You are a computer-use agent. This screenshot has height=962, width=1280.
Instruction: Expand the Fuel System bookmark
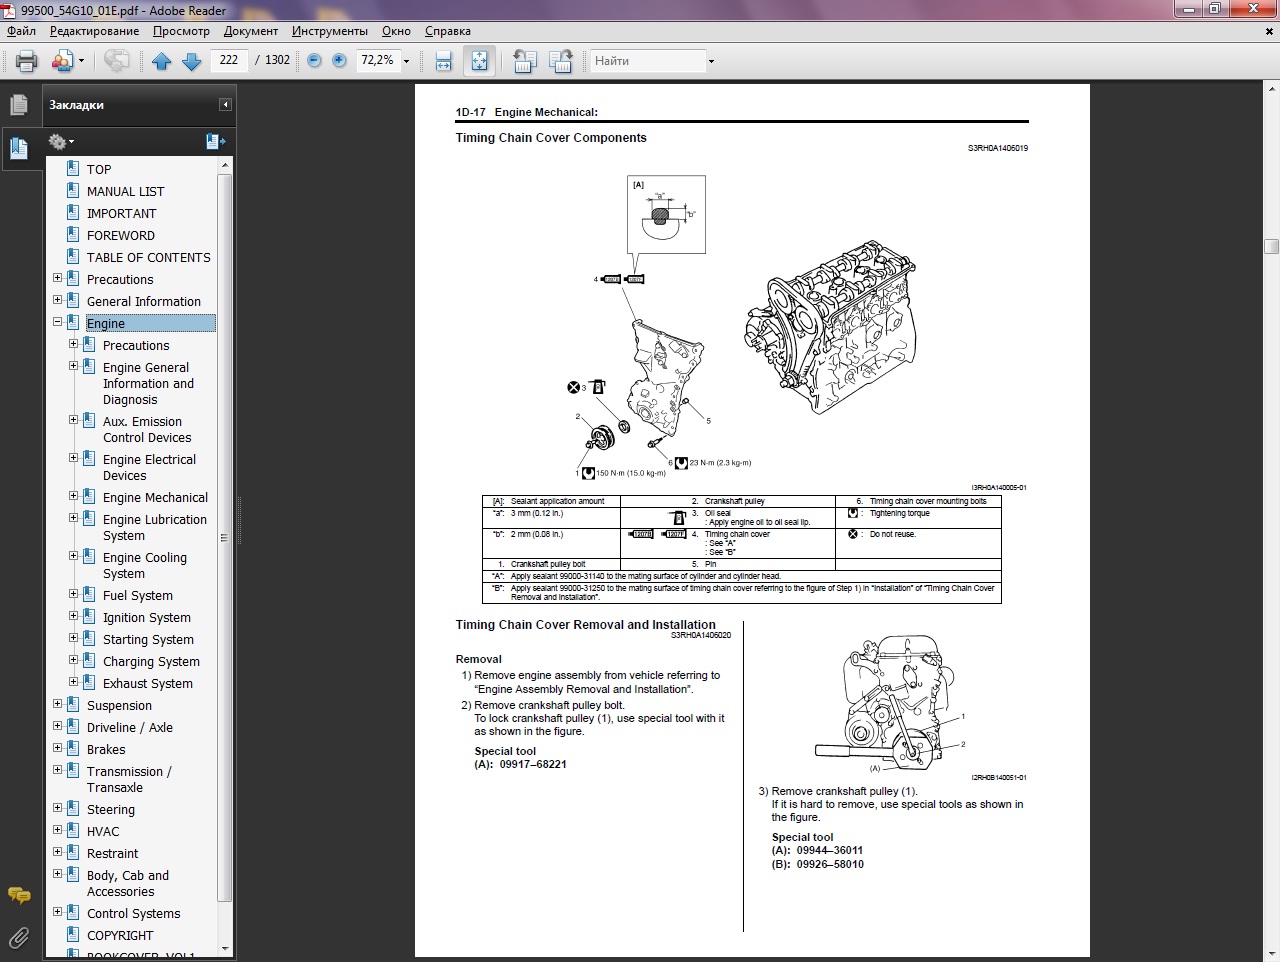(73, 594)
